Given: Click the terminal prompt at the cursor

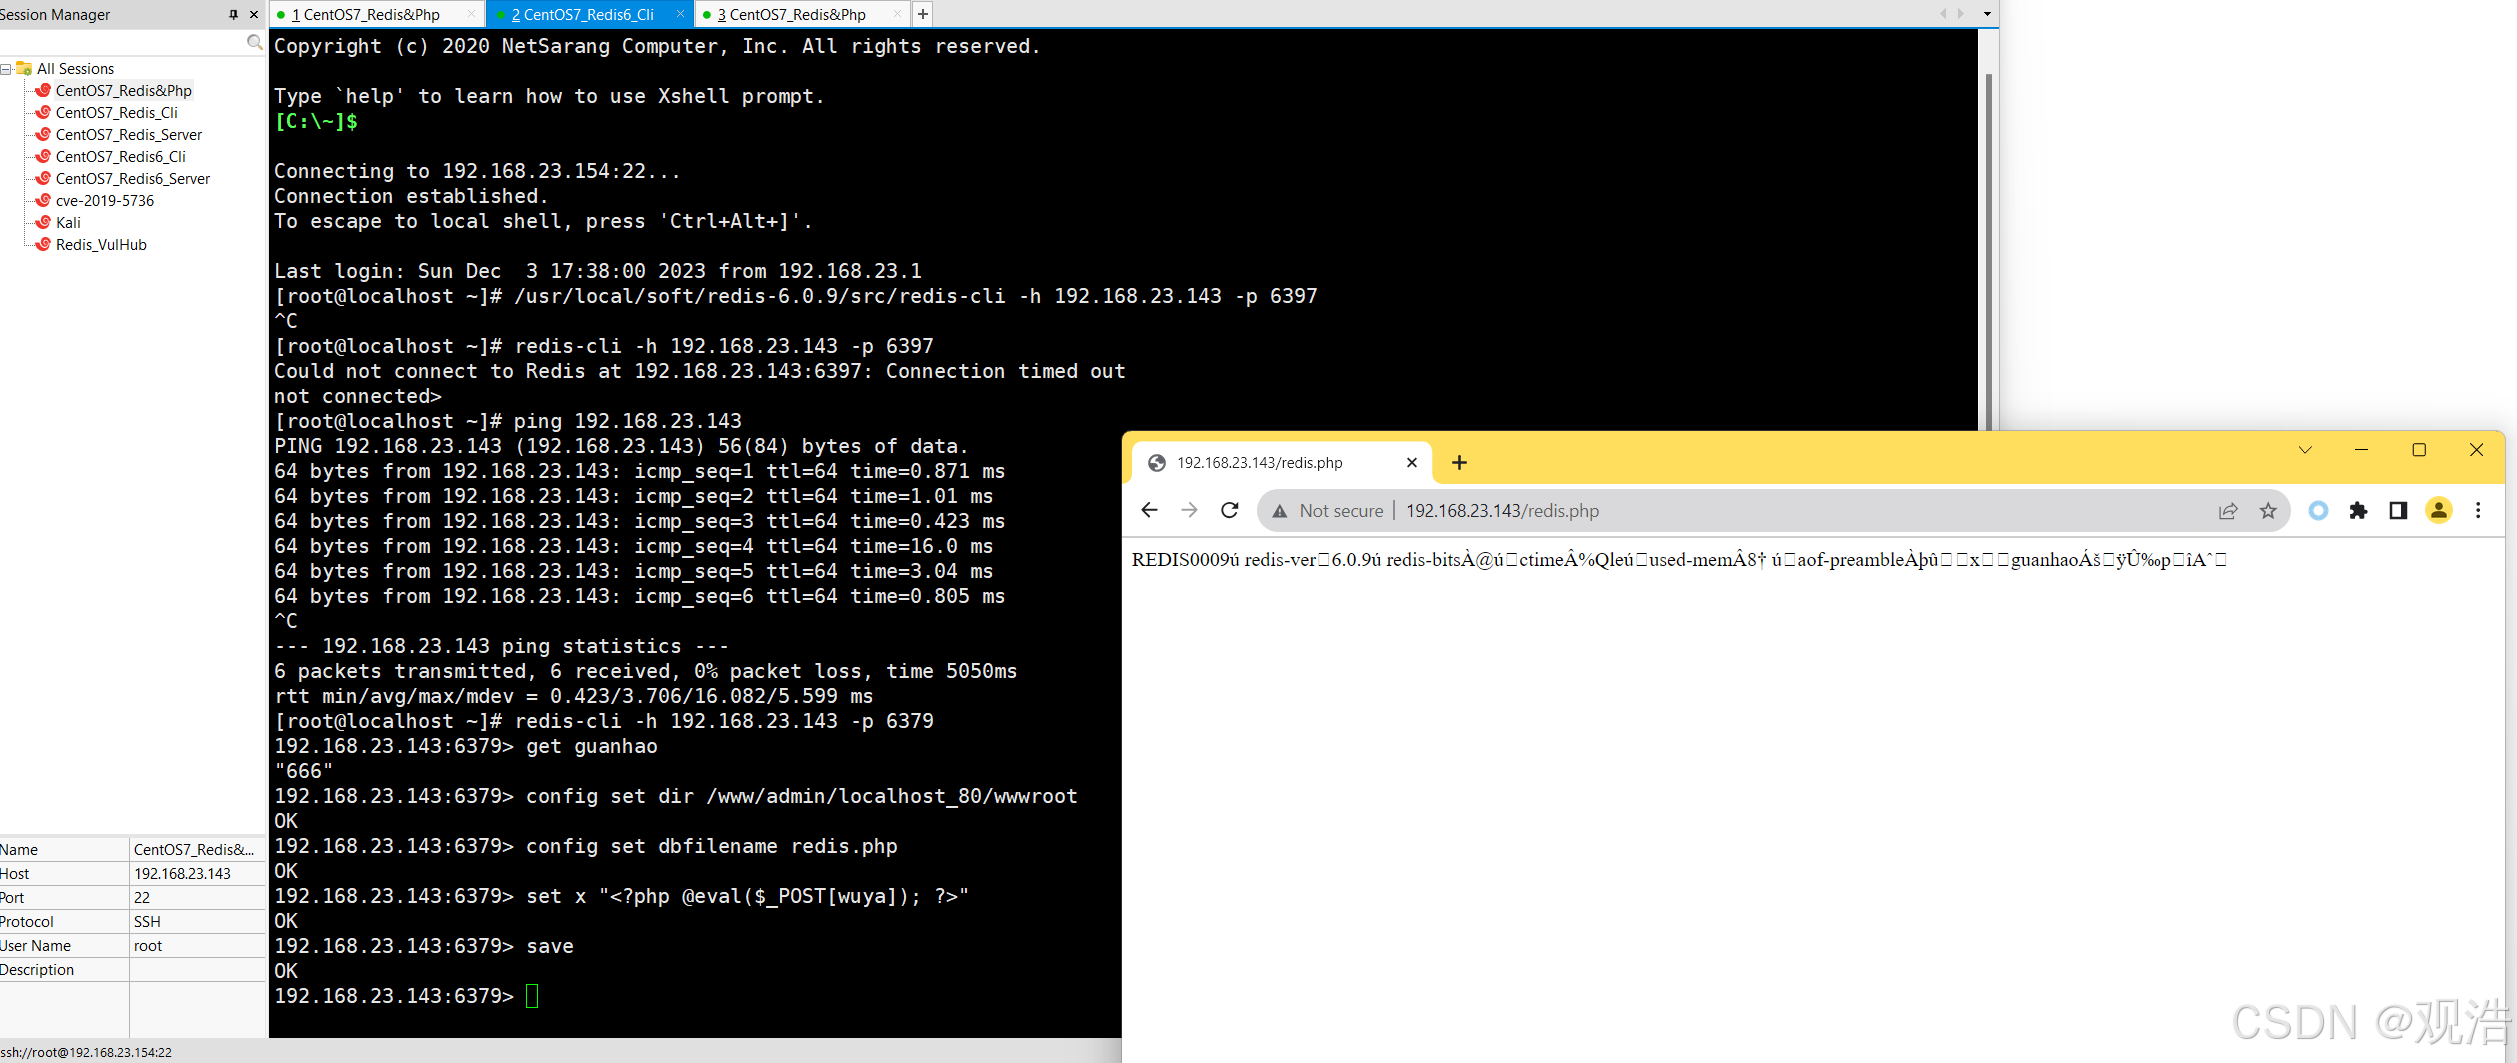Looking at the screenshot, I should click(532, 996).
